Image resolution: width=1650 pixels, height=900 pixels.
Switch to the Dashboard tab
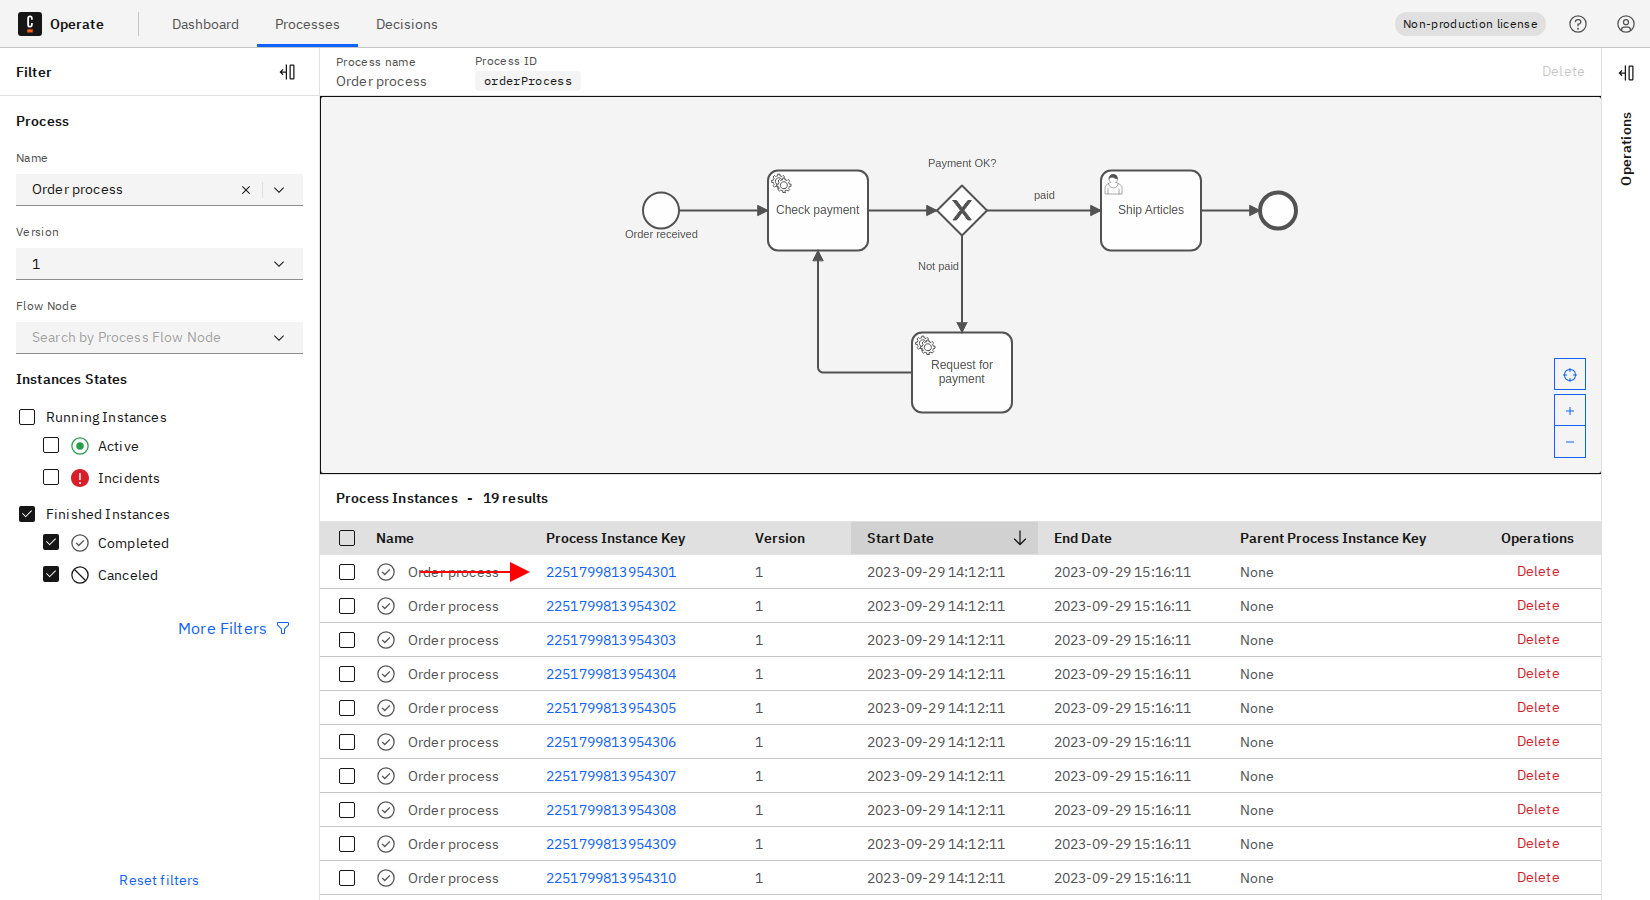pos(205,23)
